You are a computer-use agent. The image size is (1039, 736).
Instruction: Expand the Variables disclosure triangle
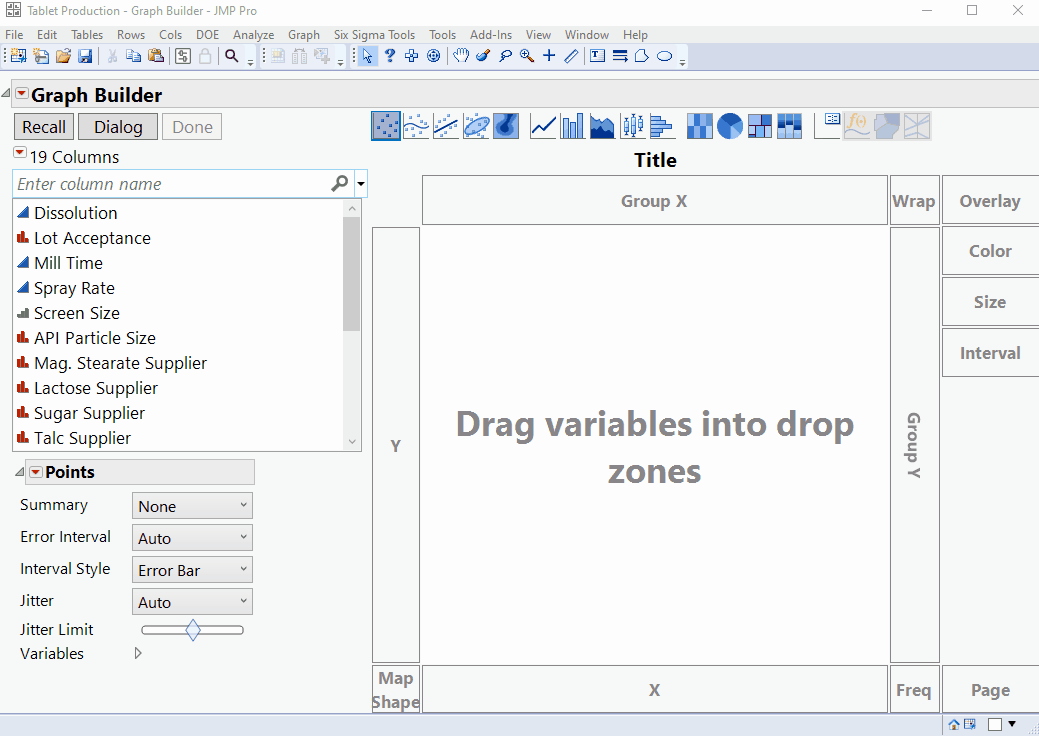coord(138,653)
